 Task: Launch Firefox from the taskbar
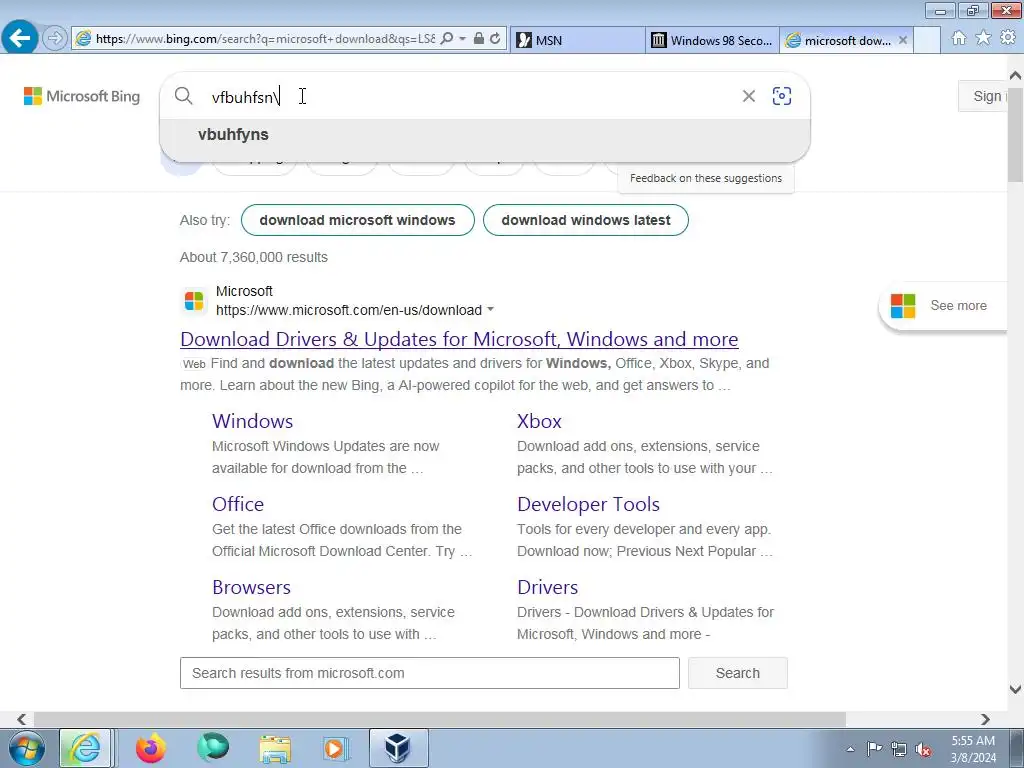pos(151,748)
